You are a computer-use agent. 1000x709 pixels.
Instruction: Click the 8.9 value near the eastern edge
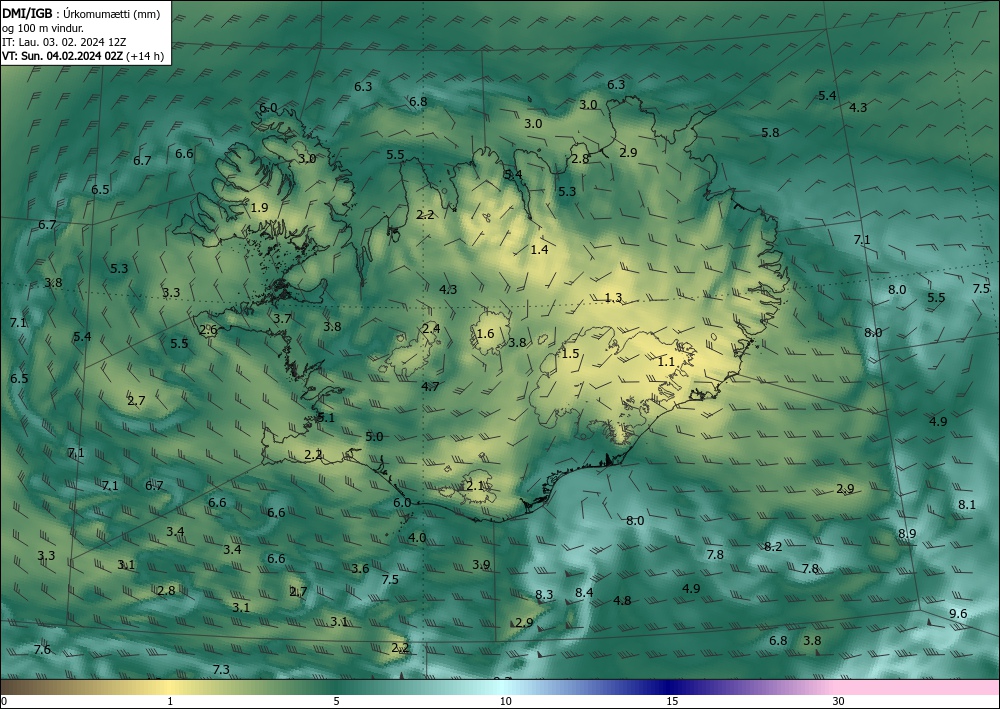click(907, 534)
